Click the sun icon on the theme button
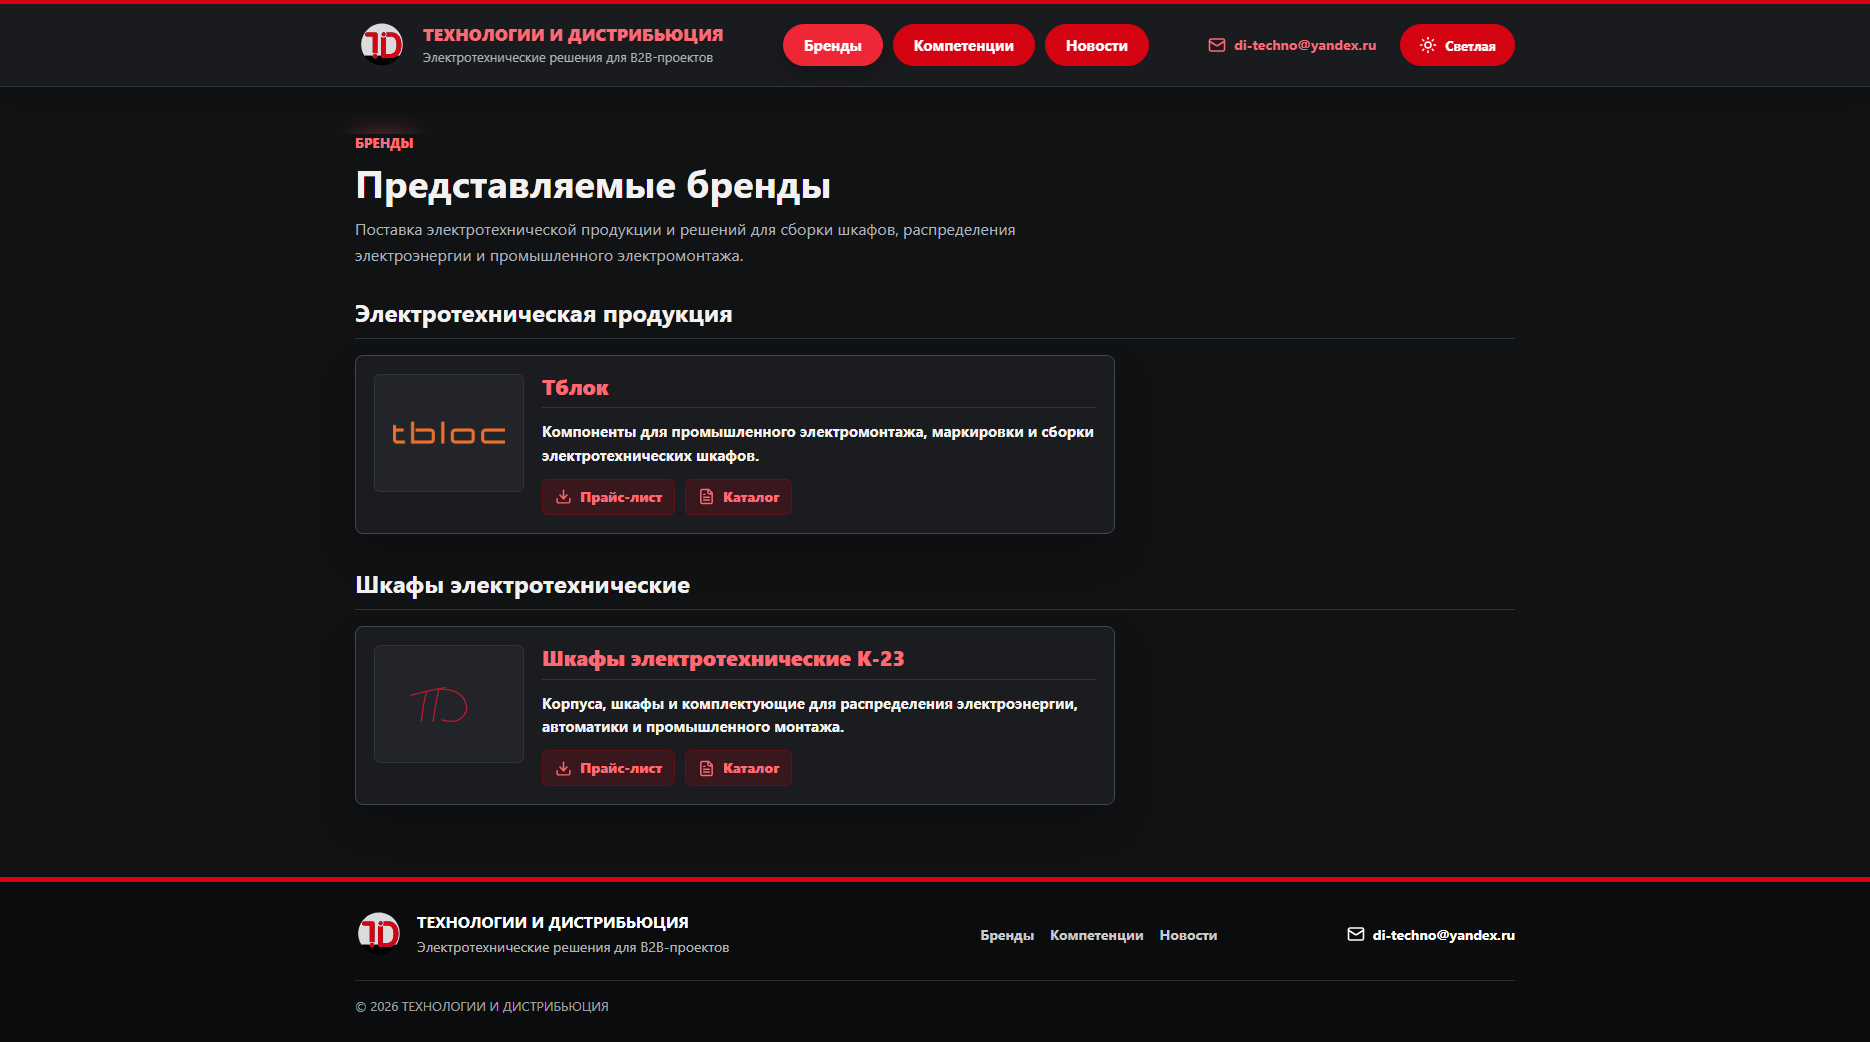The height and width of the screenshot is (1042, 1870). pos(1428,45)
